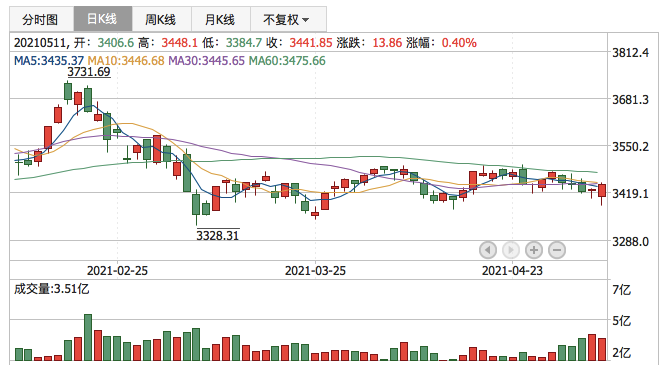
Task: Click the 20210511 date in header
Action: pyautogui.click(x=40, y=43)
